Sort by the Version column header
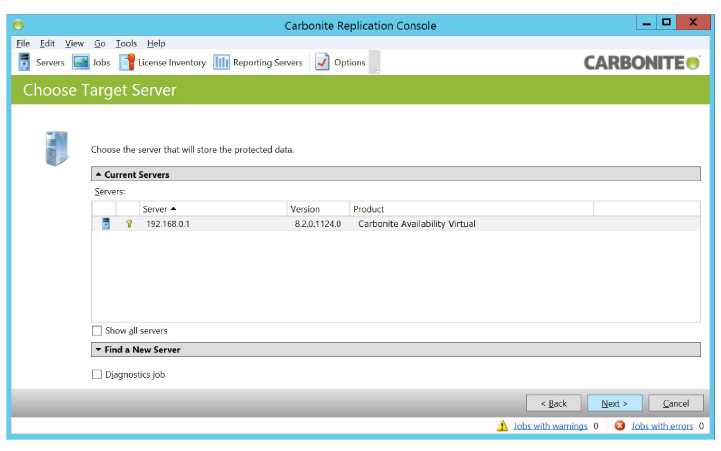The height and width of the screenshot is (451, 721). click(x=318, y=209)
